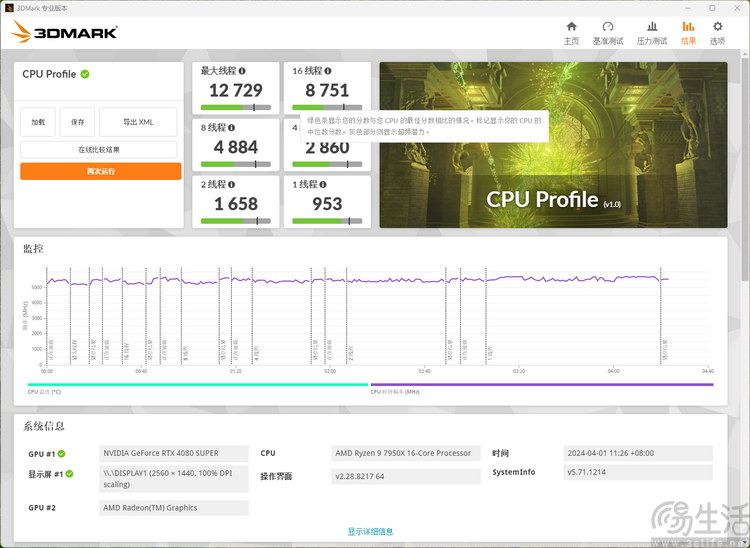Open the Stress Test (压力测试) icon
Viewport: 750px width, 548px height.
coord(651,27)
